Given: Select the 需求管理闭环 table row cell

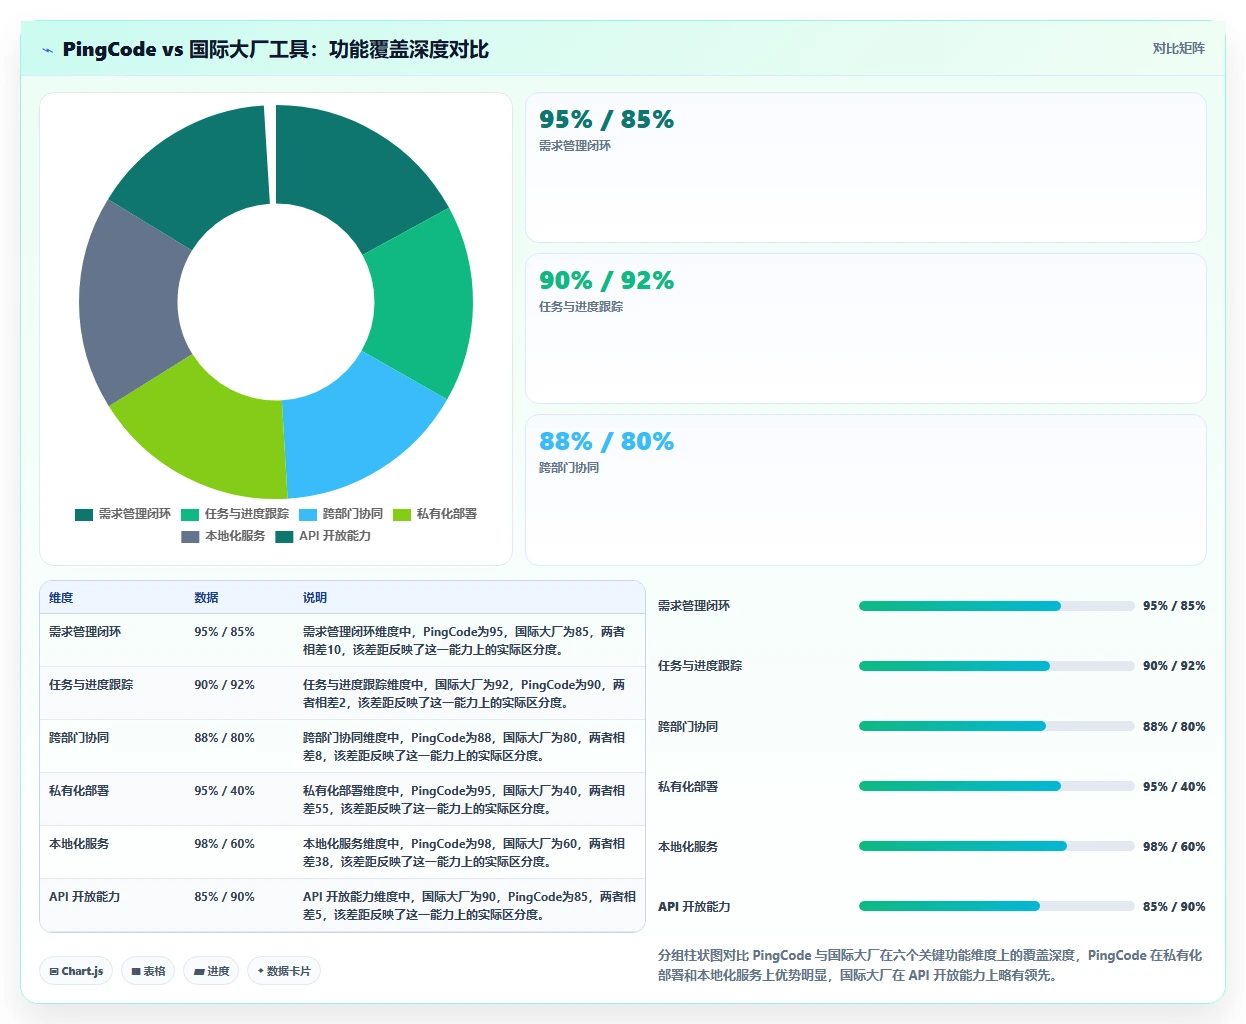Looking at the screenshot, I should [85, 632].
